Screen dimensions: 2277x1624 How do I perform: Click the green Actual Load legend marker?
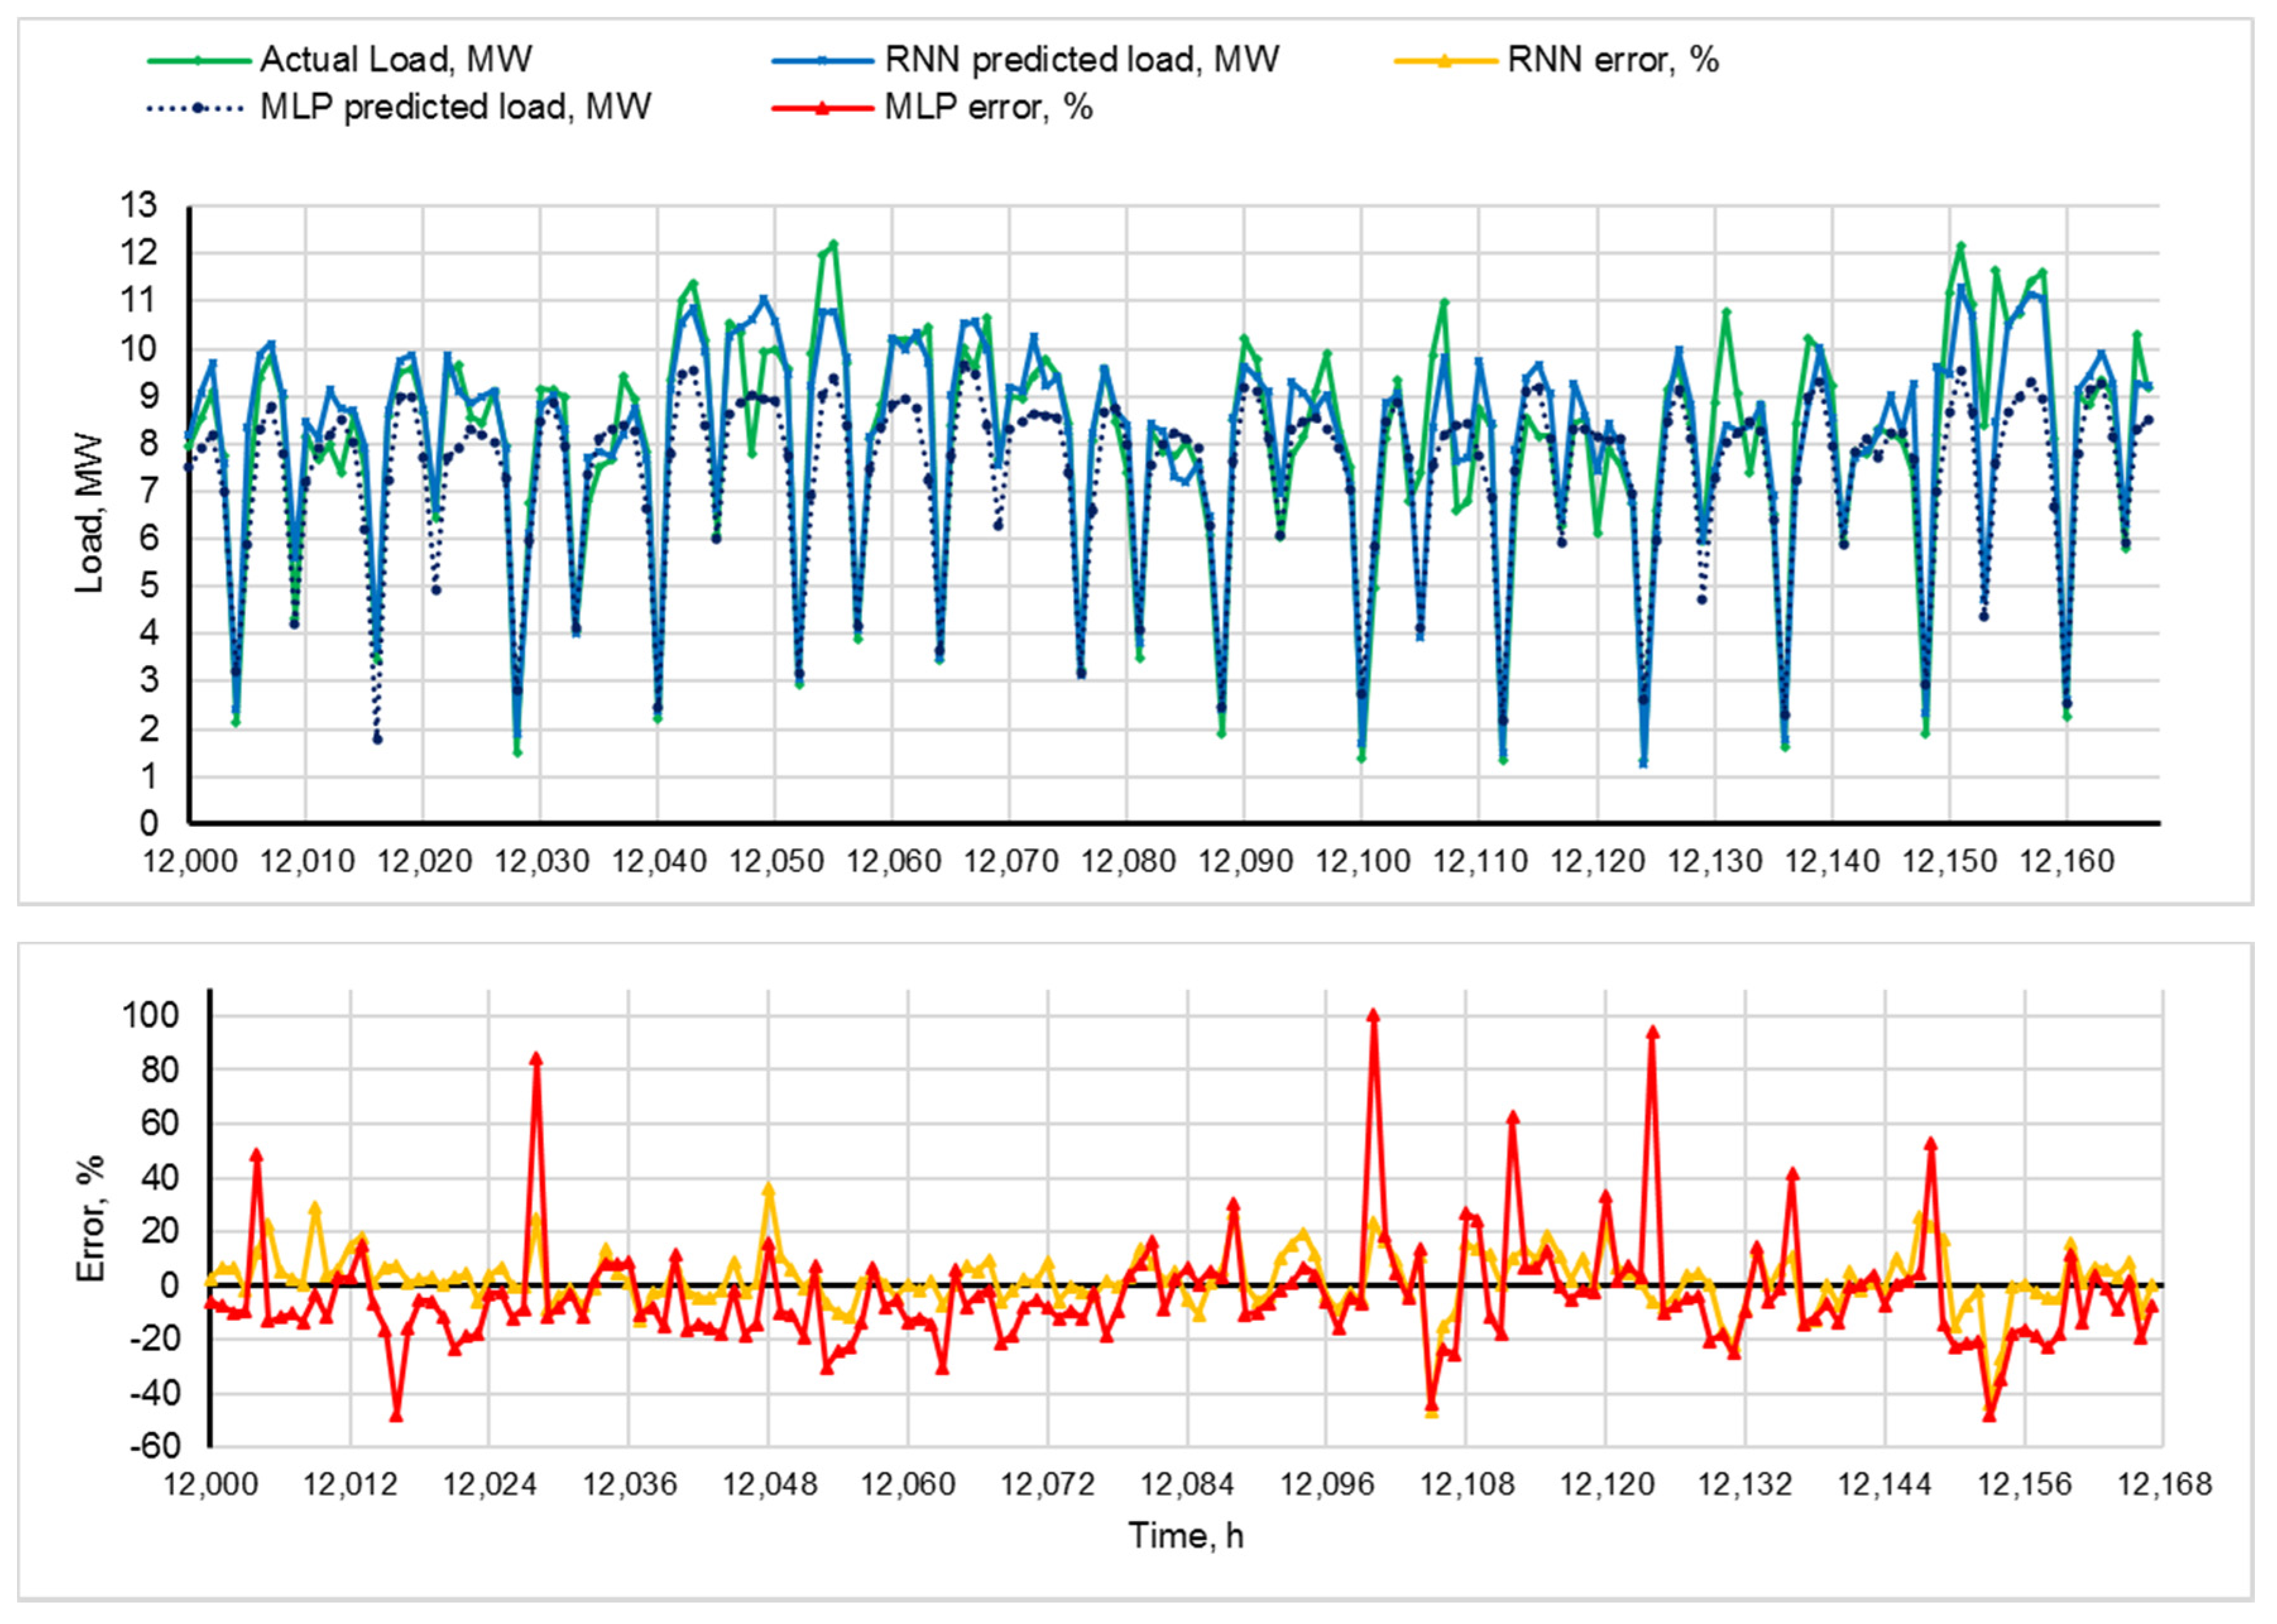pyautogui.click(x=198, y=61)
